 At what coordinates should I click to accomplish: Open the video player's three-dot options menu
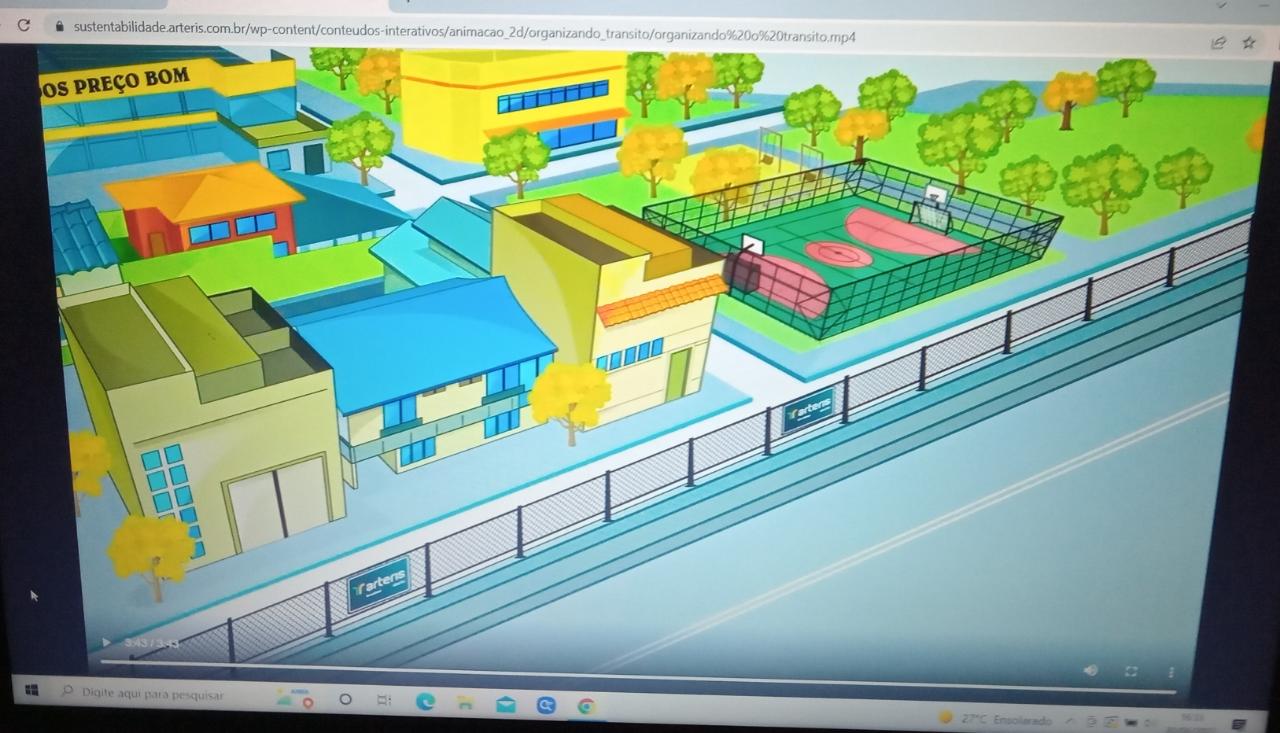point(1171,673)
